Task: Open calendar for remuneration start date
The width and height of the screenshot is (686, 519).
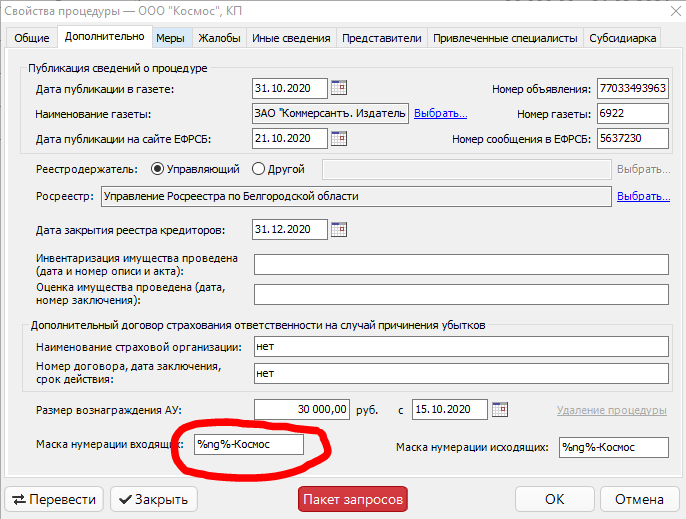Action: pos(500,409)
